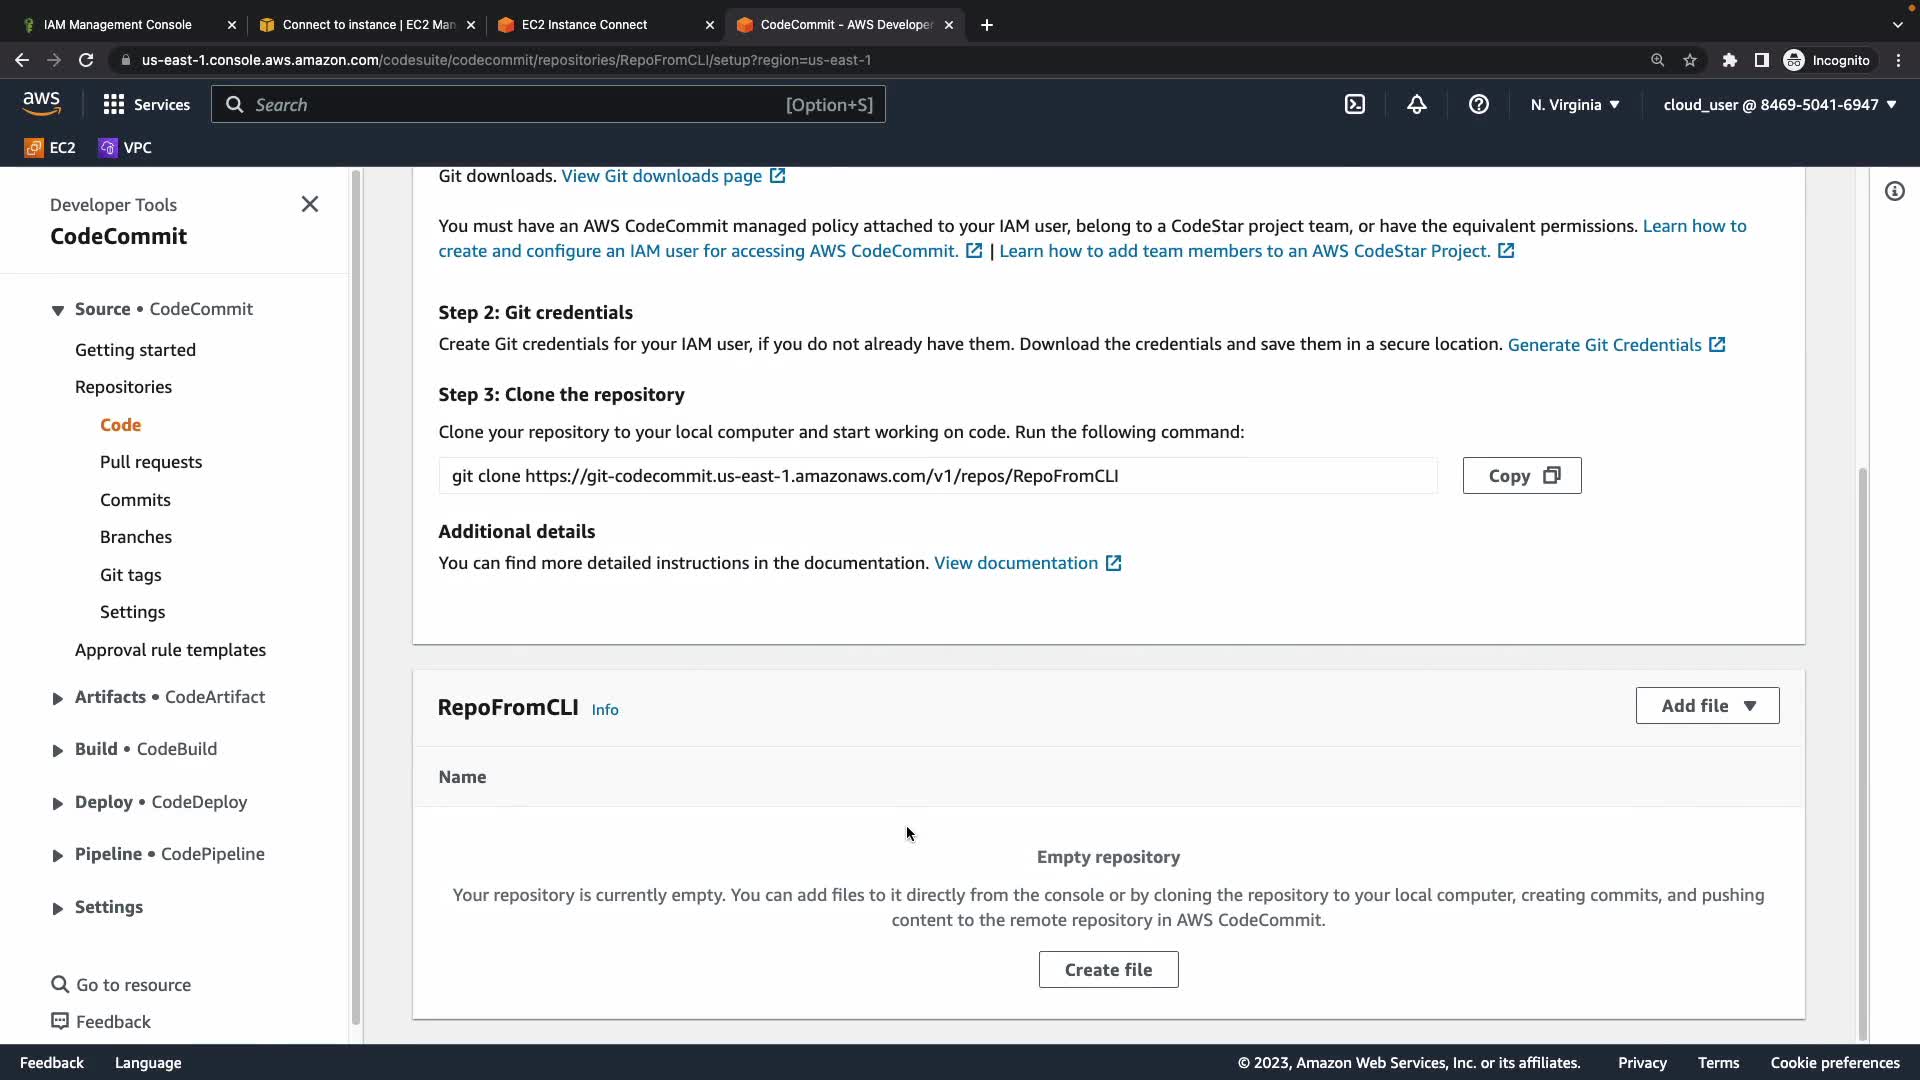Screen dimensions: 1920x1080
Task: Expand the Artifacts CodeArtifact section
Action: pos(57,698)
